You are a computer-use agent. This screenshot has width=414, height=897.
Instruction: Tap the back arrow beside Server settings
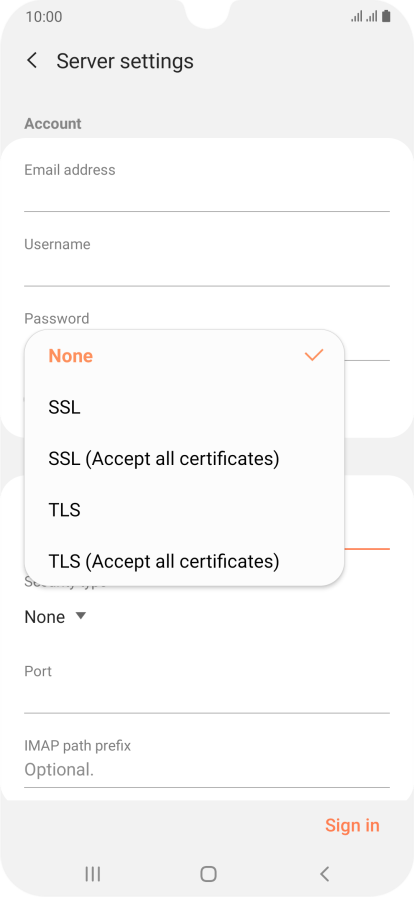coord(33,61)
